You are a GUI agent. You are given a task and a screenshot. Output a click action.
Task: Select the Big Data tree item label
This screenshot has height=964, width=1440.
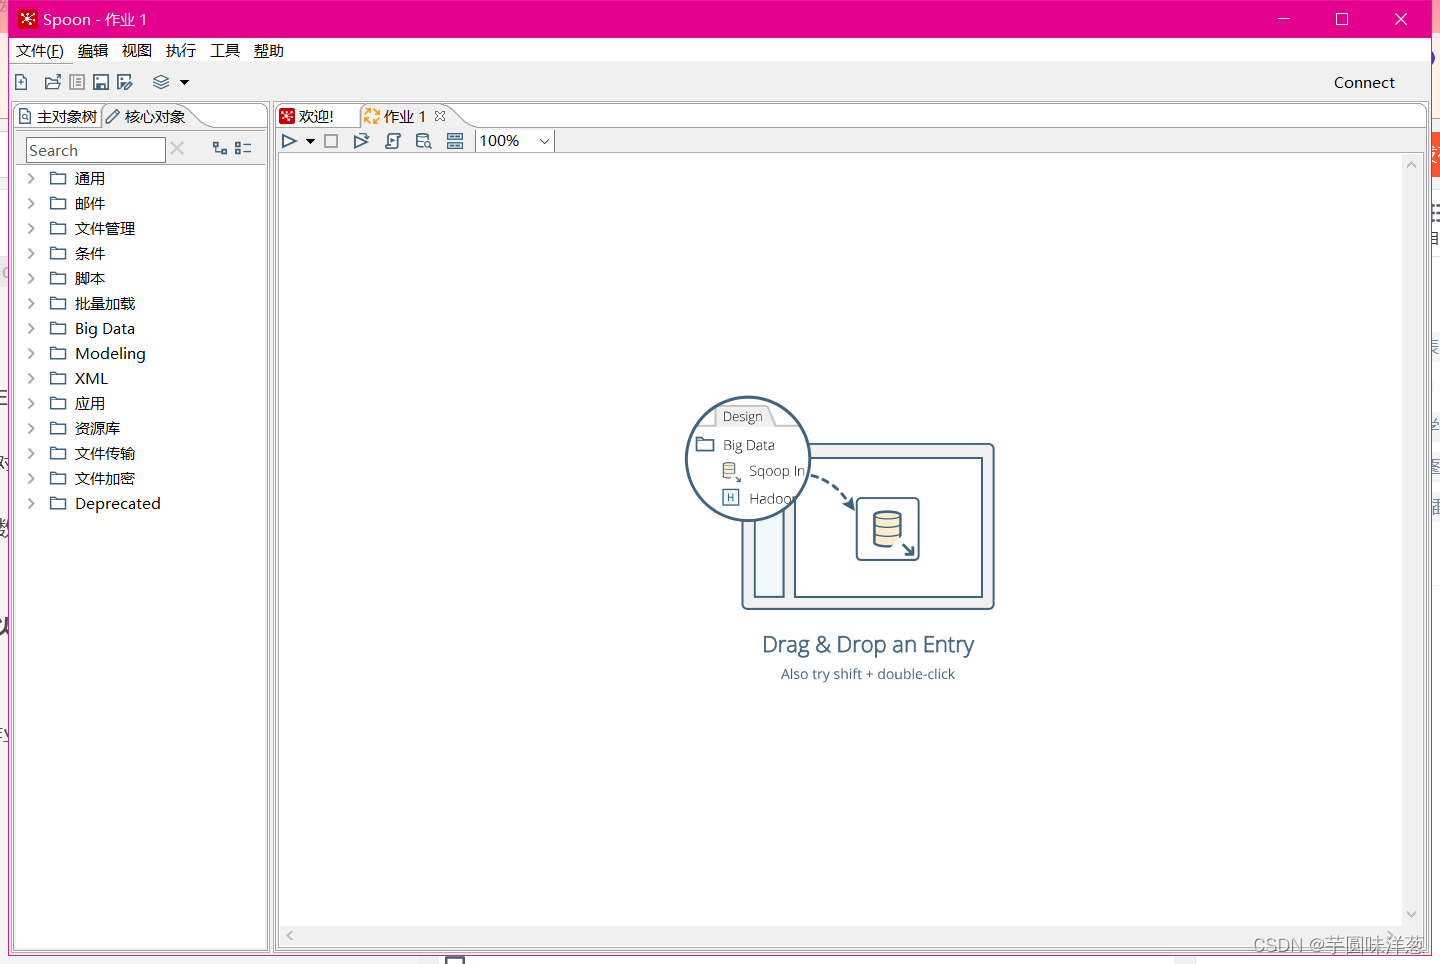point(105,328)
